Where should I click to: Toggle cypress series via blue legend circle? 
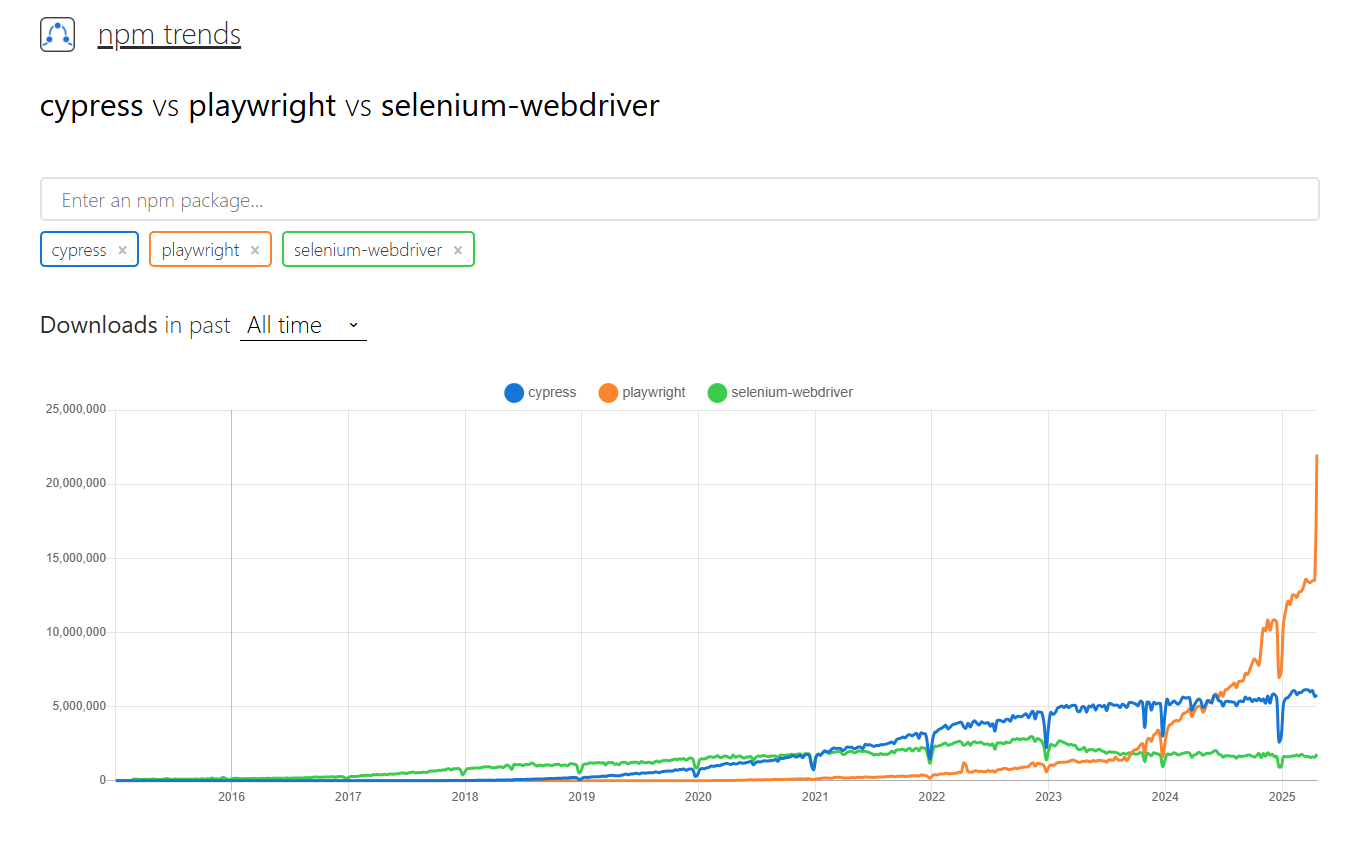(x=514, y=393)
